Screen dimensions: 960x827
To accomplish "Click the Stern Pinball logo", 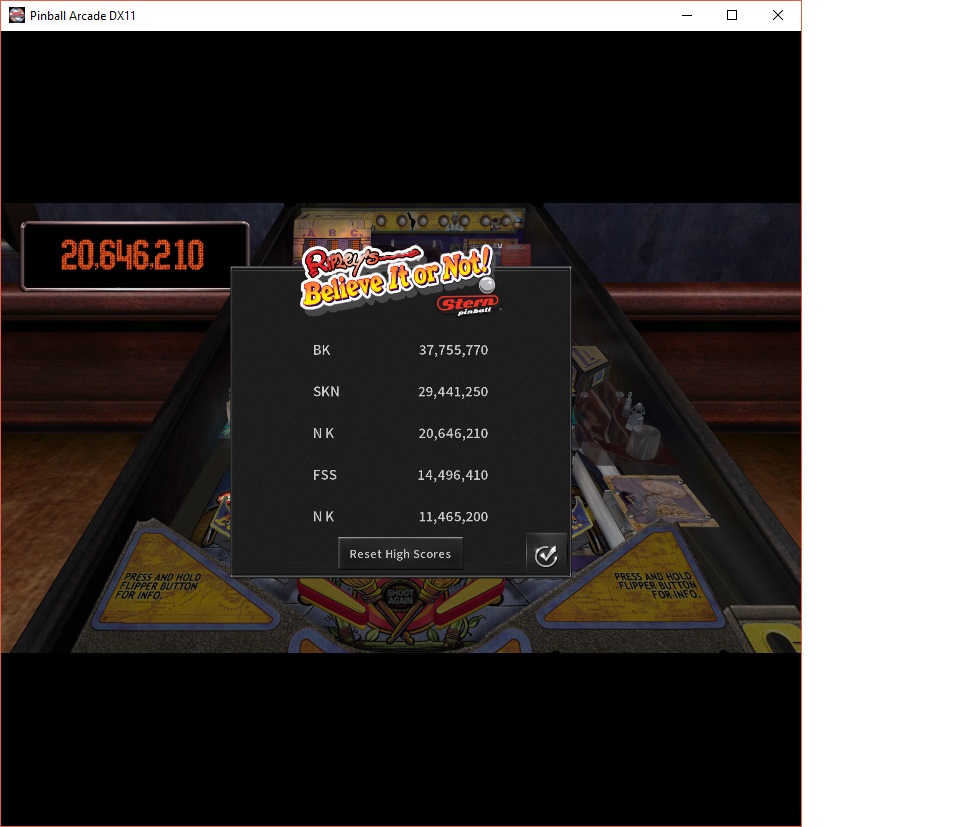I will [466, 305].
